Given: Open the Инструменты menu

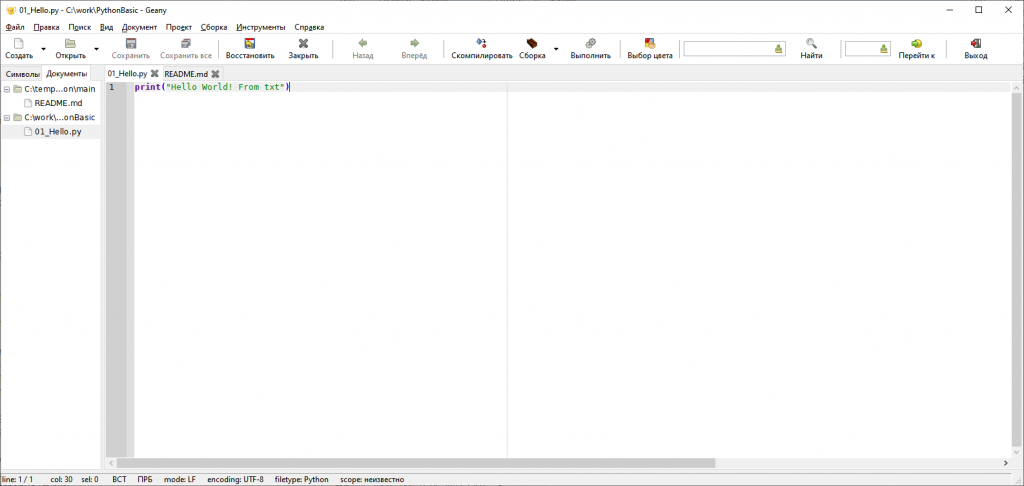Looking at the screenshot, I should point(261,27).
